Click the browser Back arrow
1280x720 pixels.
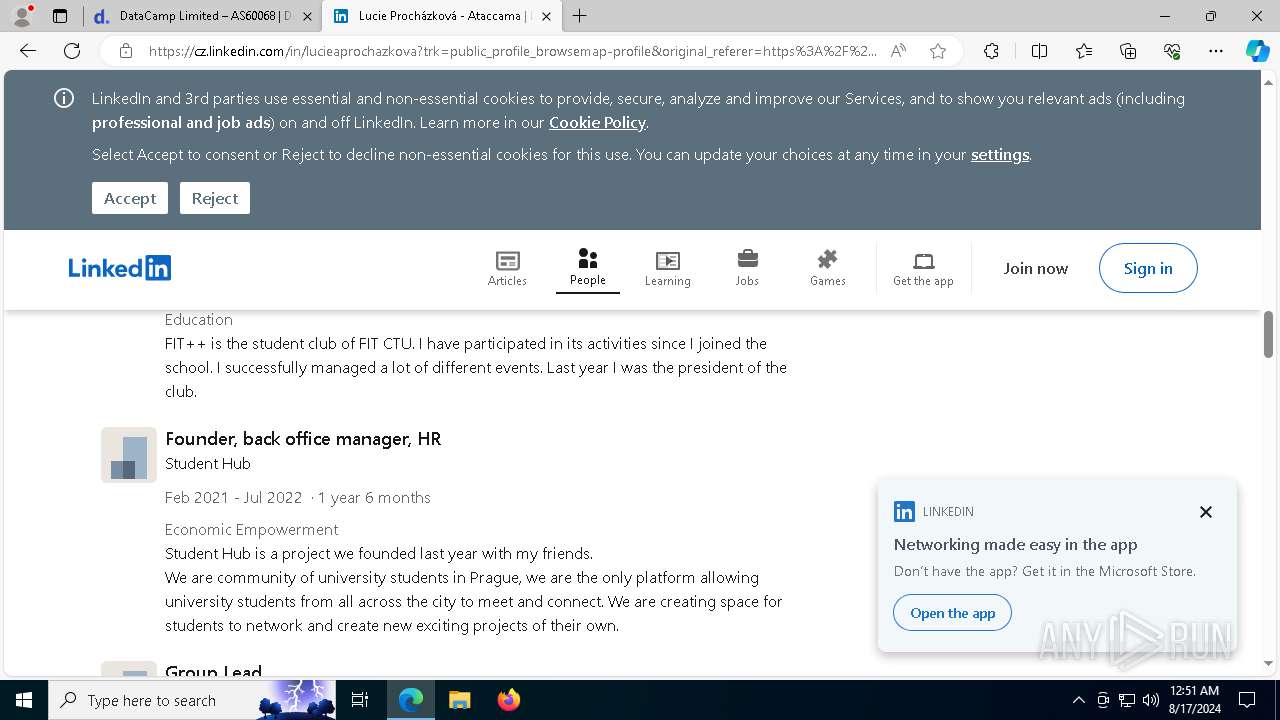28,51
